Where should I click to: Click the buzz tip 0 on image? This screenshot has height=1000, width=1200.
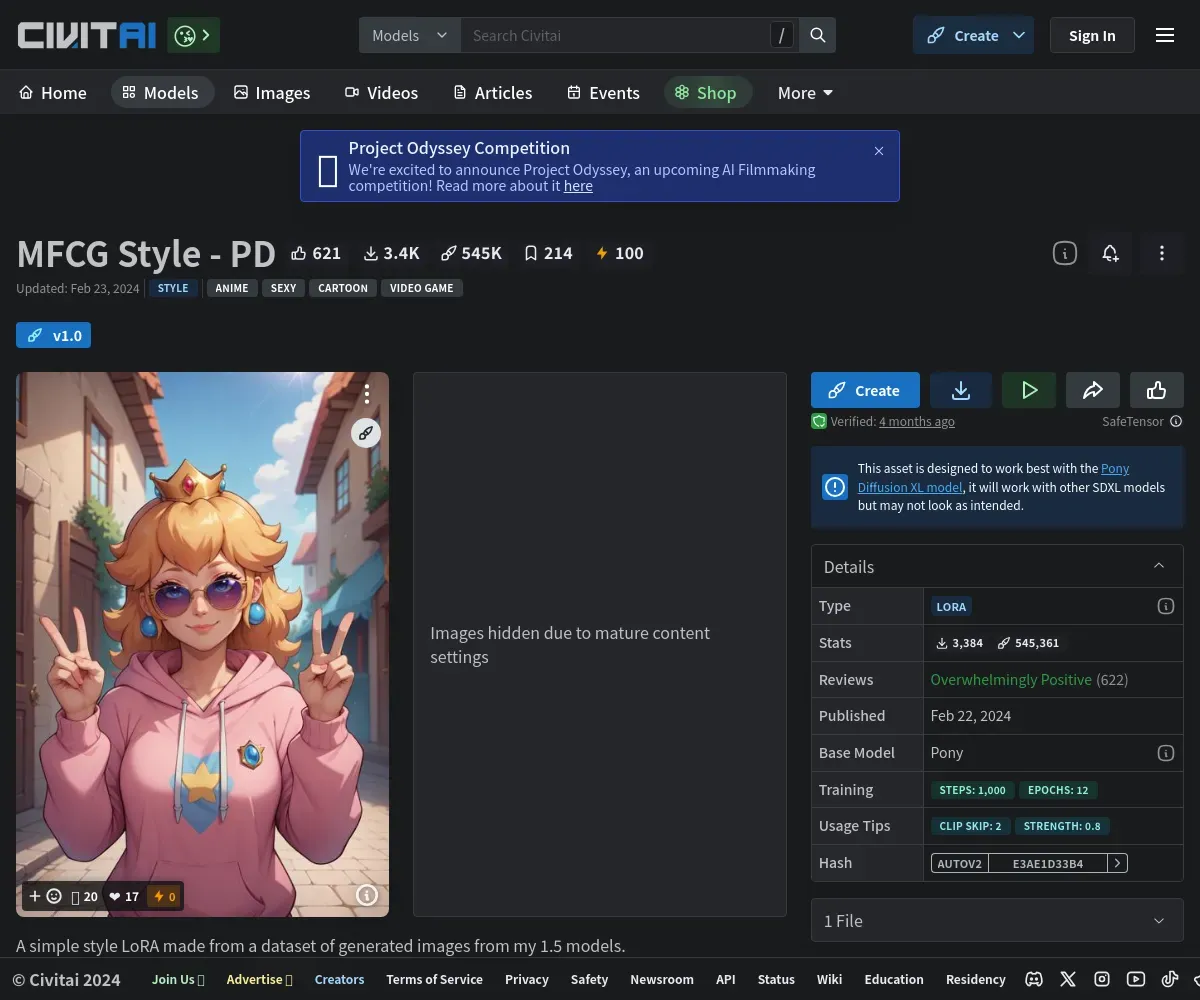click(163, 896)
